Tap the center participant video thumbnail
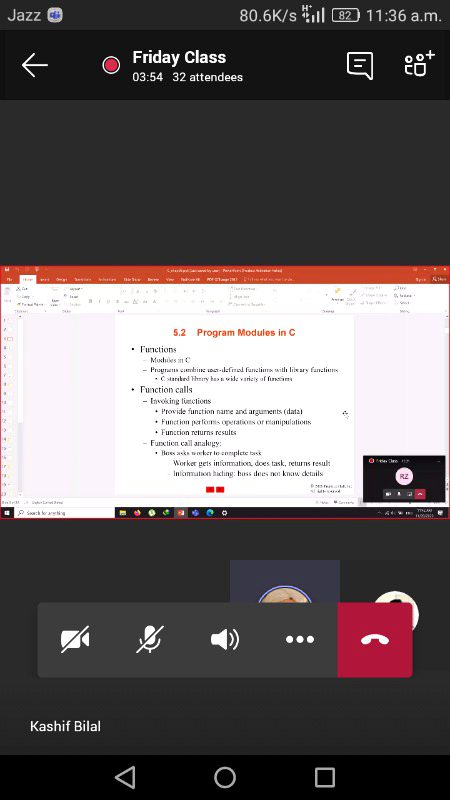 pos(285,582)
